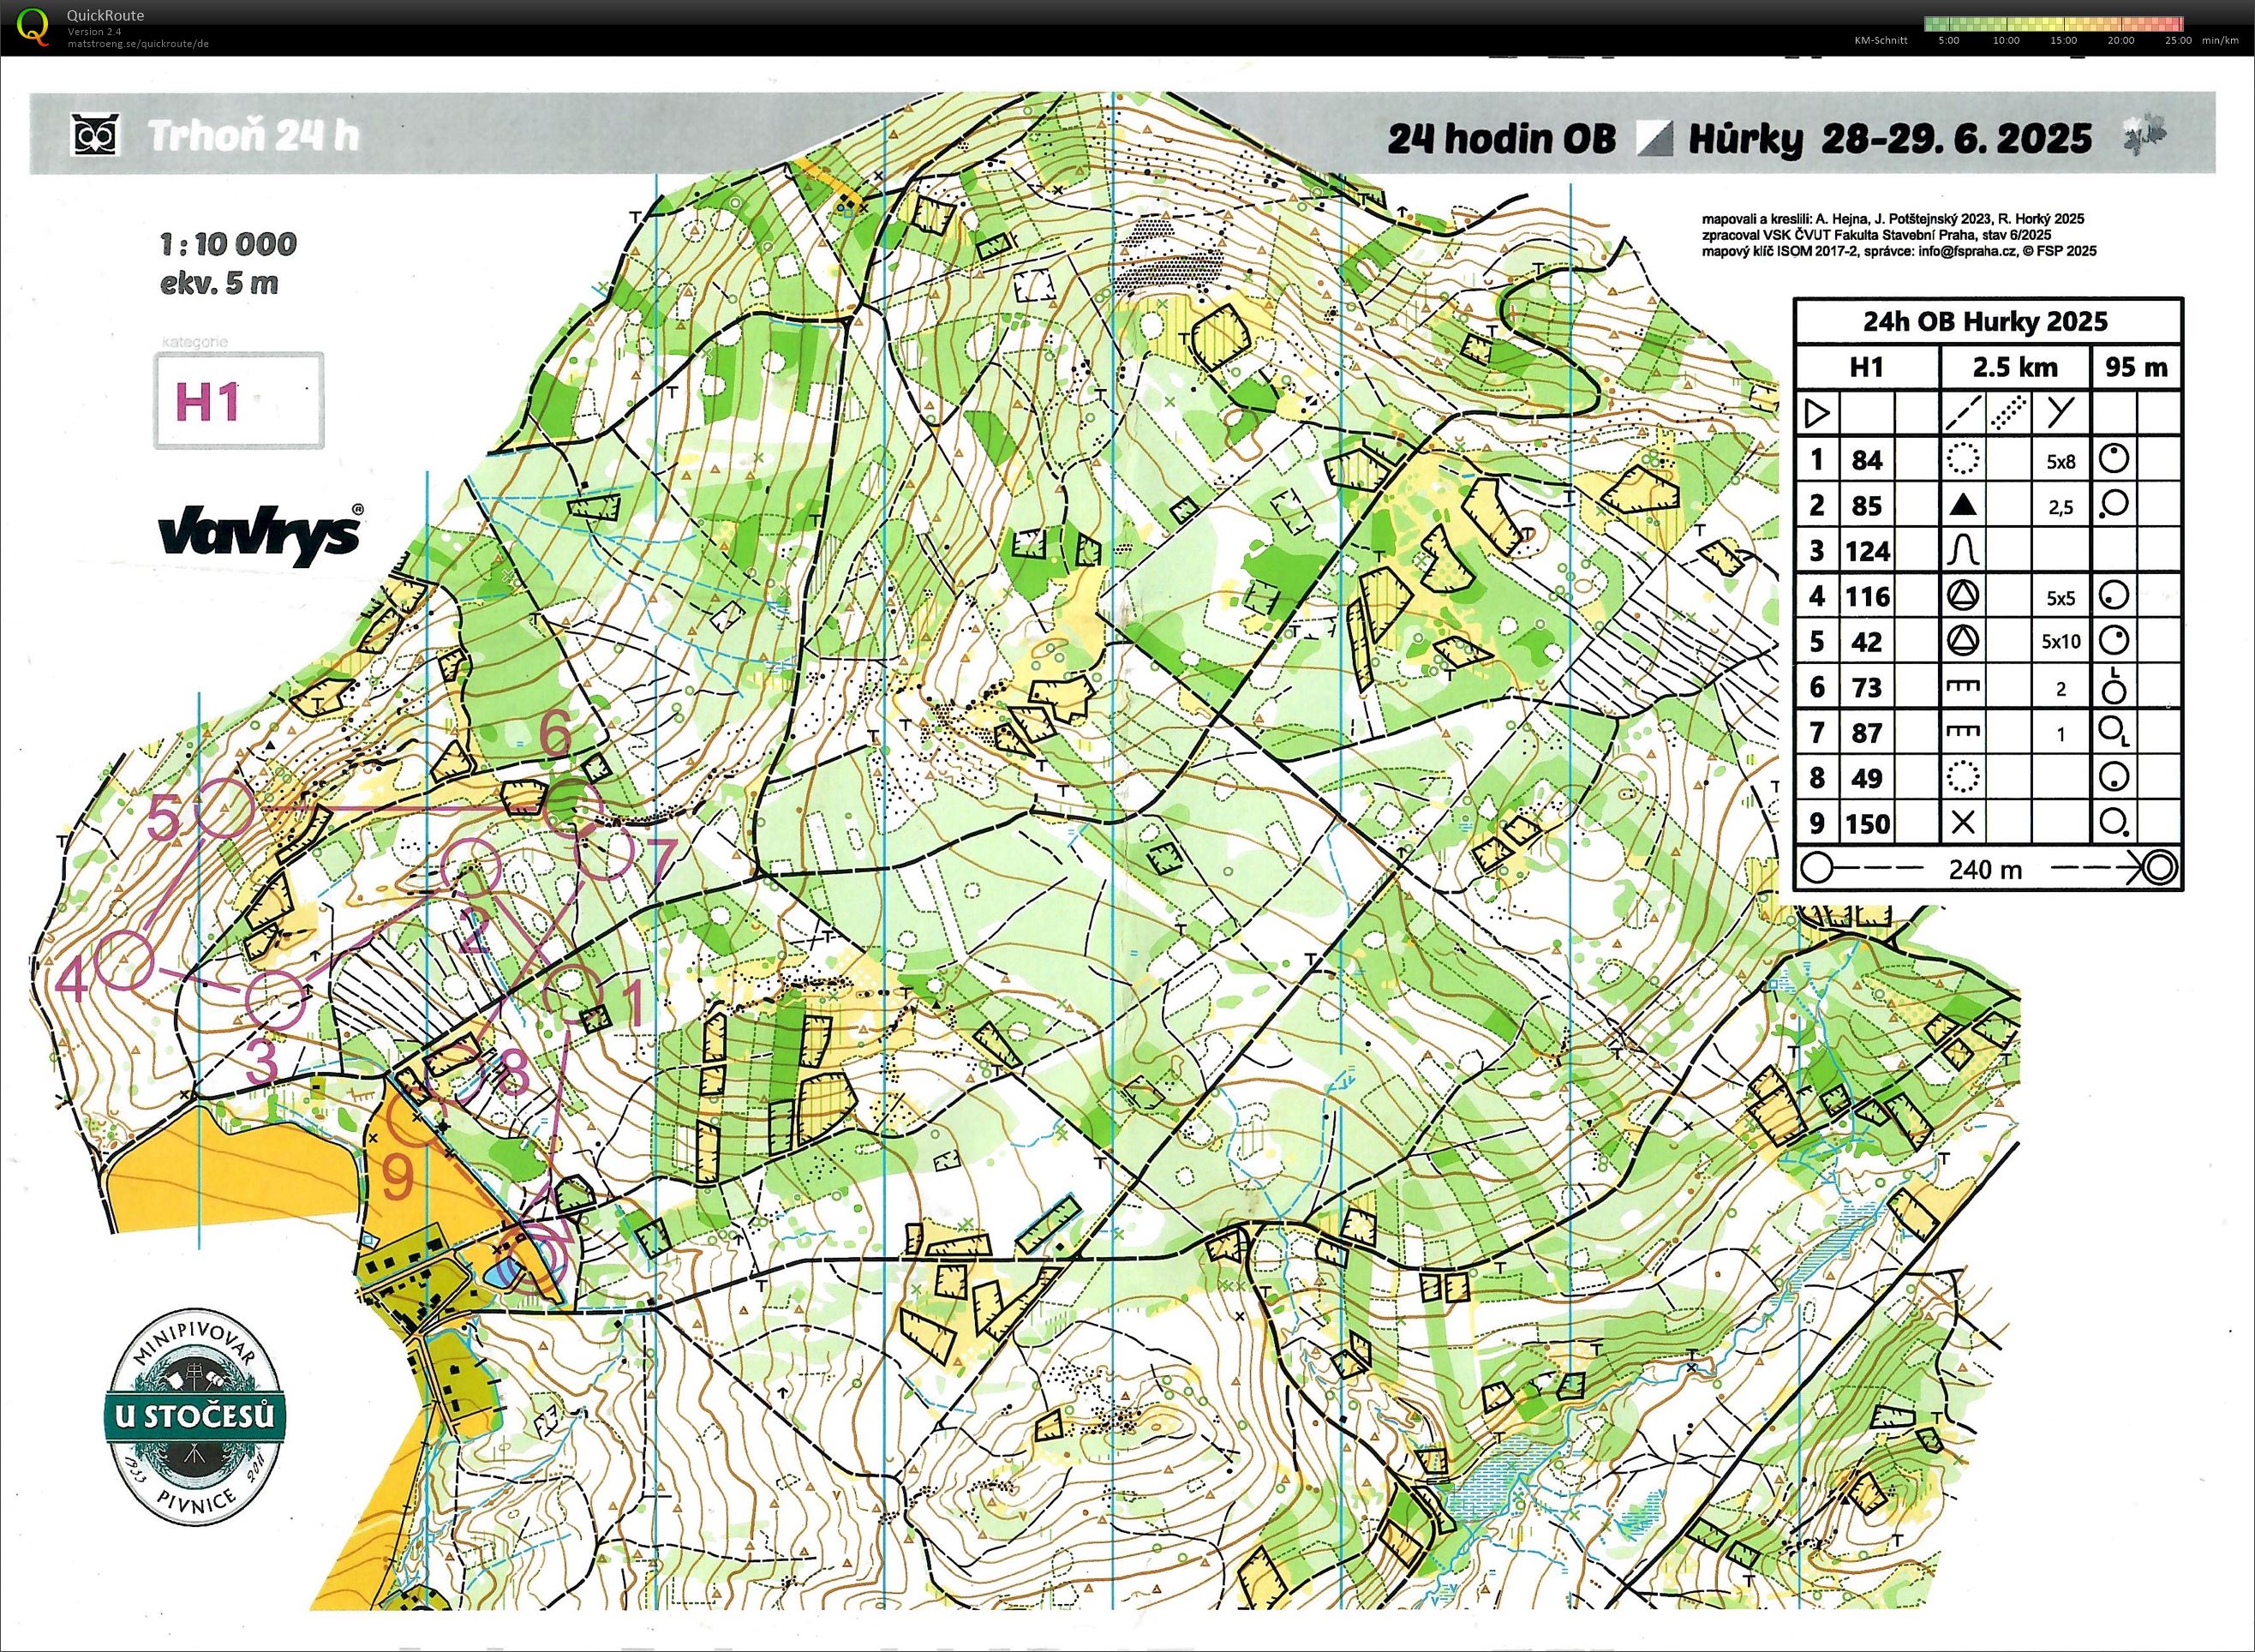Viewport: 2255px width, 1652px height.
Task: Click the 24h OB Hurky 2025 table header
Action: 1985,322
